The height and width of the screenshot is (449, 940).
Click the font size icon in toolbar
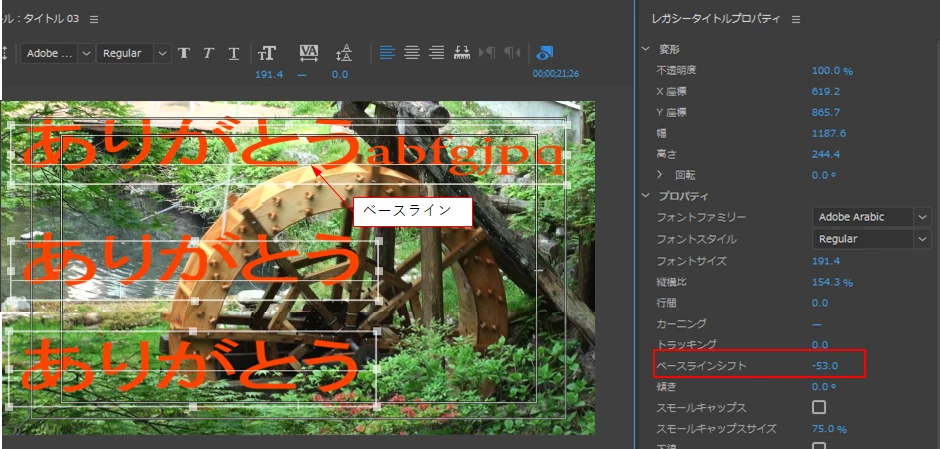266,53
